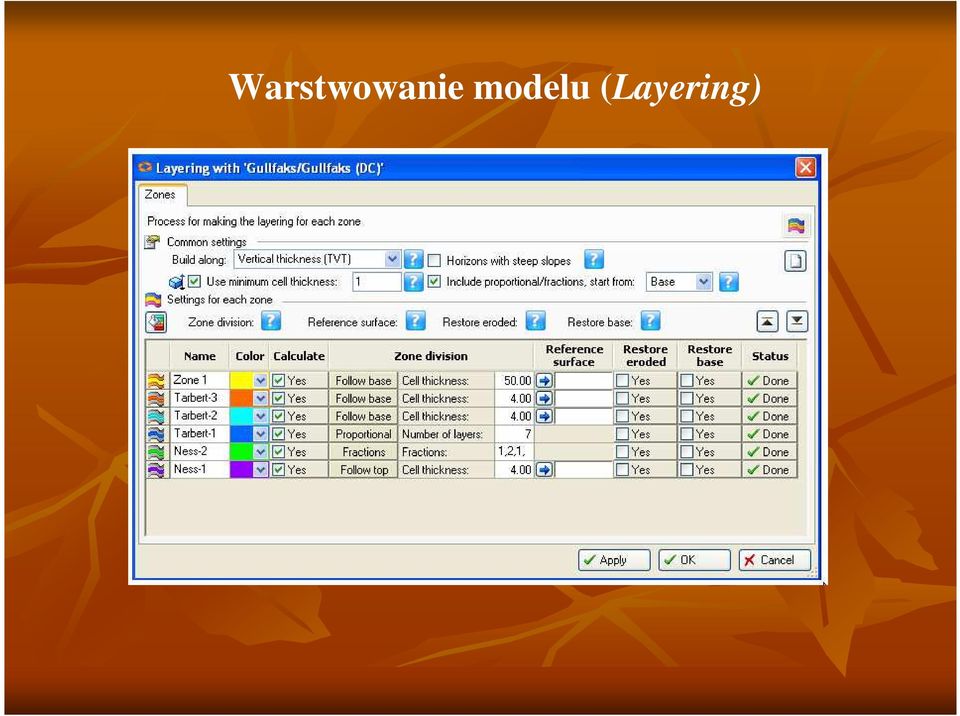Click Ness-2 fractions value 1,2,1,
Image resolution: width=960 pixels, height=716 pixels.
click(x=514, y=452)
